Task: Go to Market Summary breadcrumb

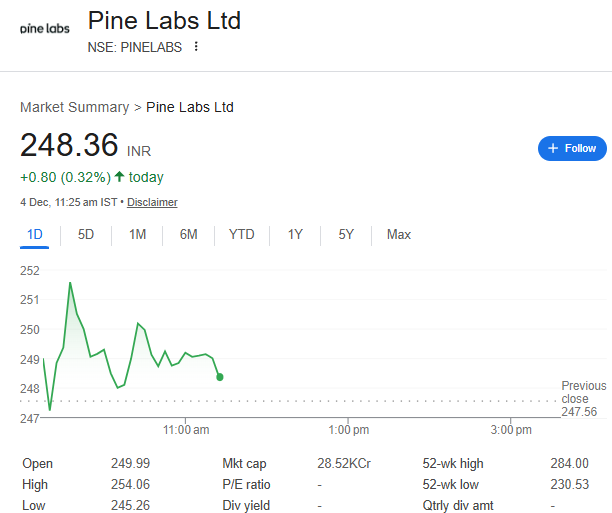Action: (74, 107)
